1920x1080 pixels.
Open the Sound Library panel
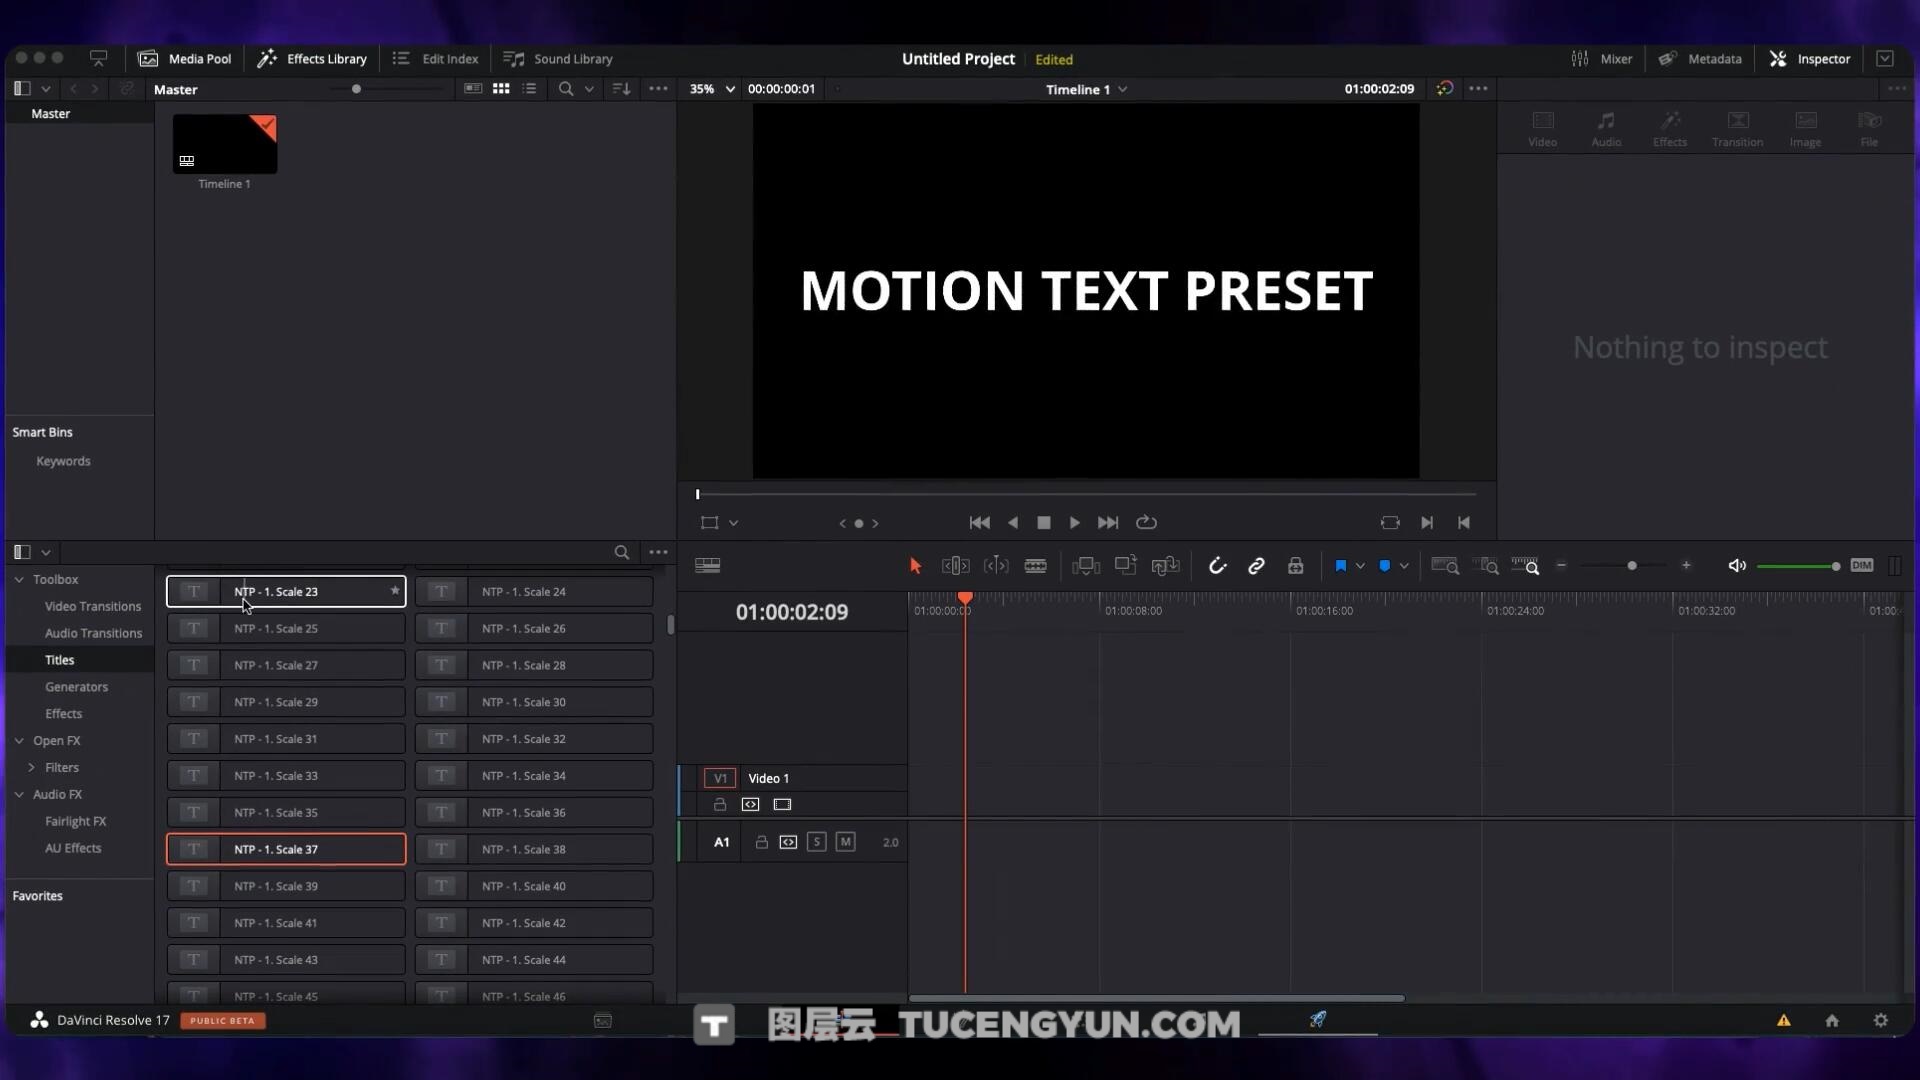pos(558,59)
